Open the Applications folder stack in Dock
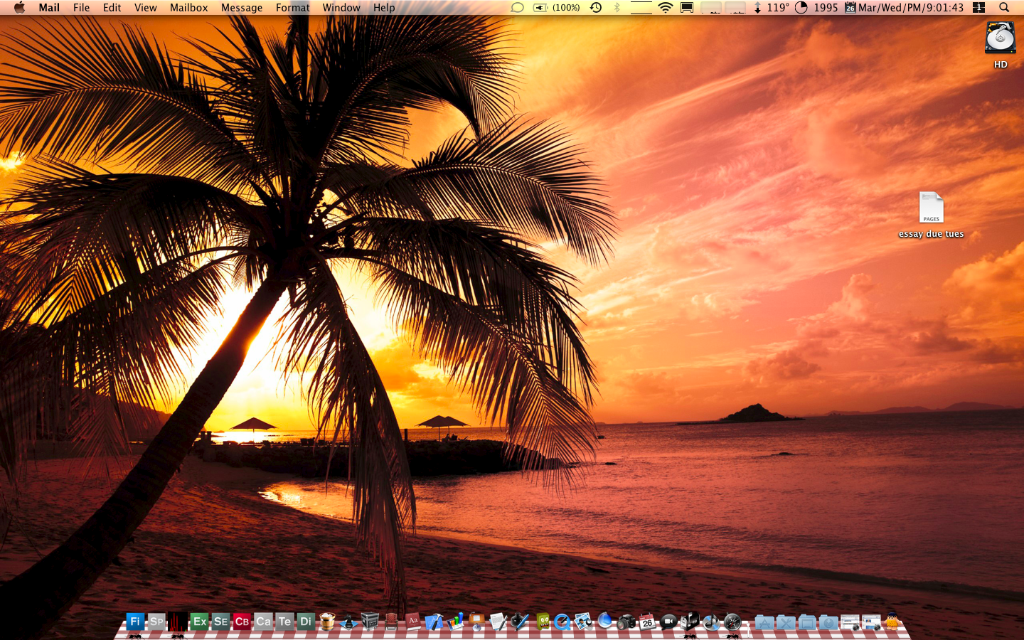 click(x=765, y=622)
